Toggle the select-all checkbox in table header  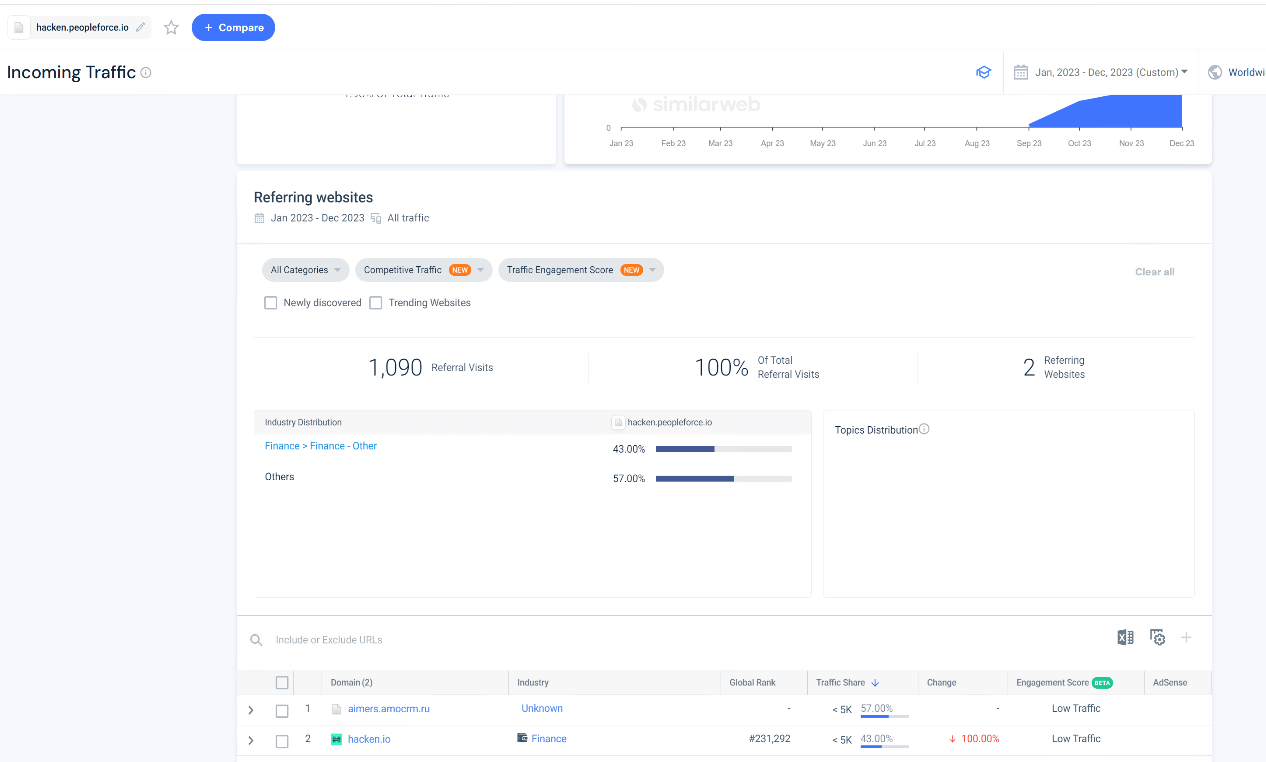282,683
